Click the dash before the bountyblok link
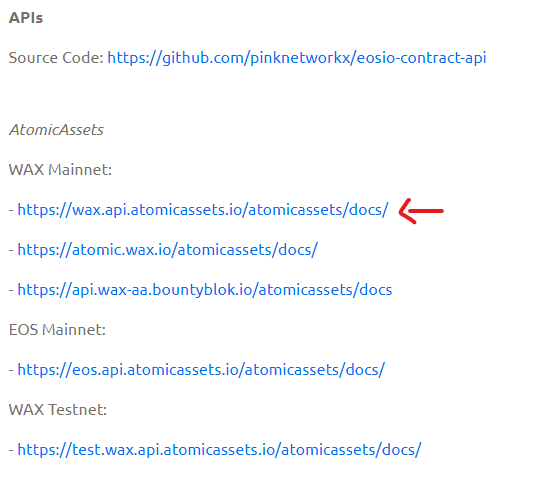The image size is (560, 478). tap(11, 290)
